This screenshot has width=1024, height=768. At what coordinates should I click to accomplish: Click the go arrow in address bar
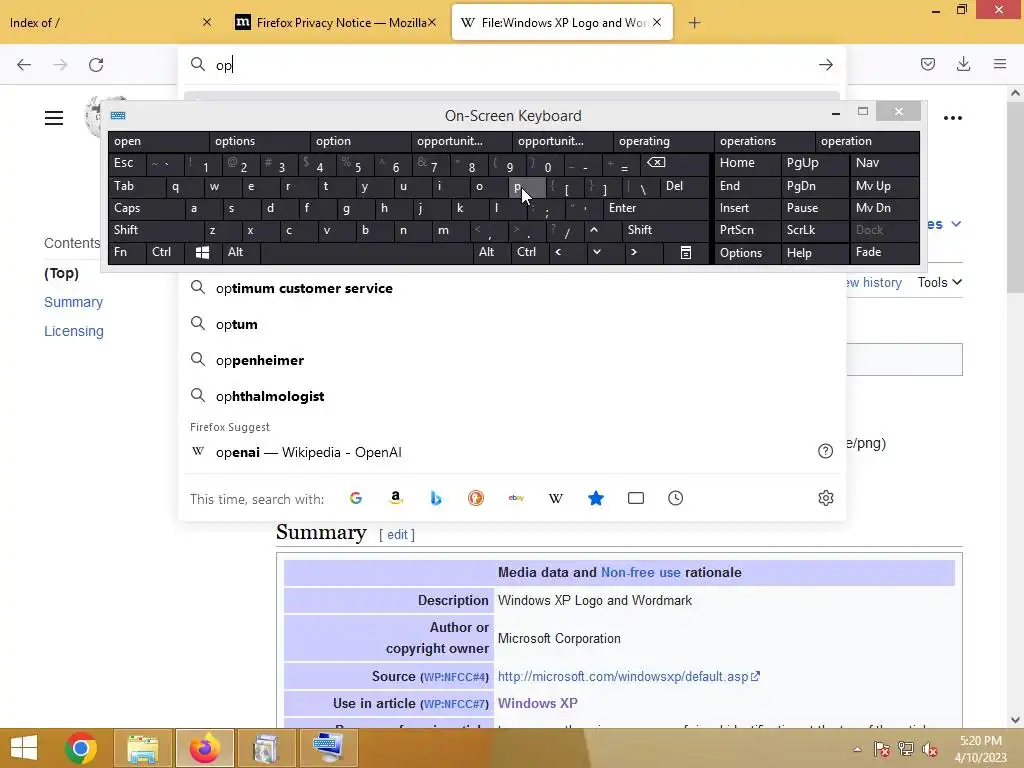coord(825,65)
